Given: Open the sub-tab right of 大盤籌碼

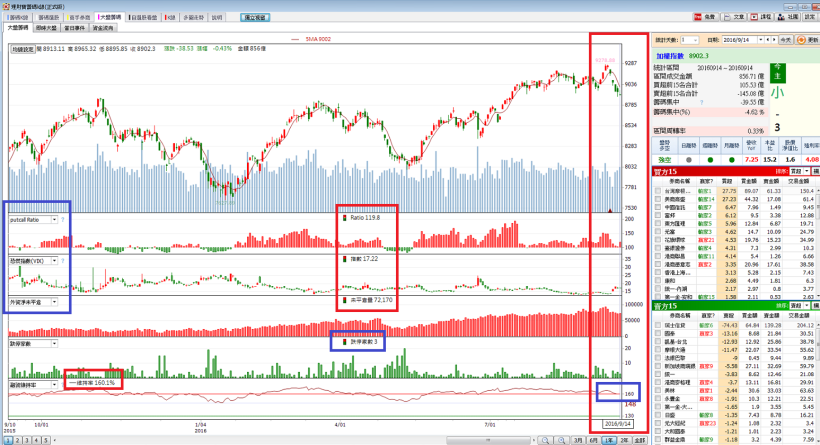Looking at the screenshot, I should point(47,28).
